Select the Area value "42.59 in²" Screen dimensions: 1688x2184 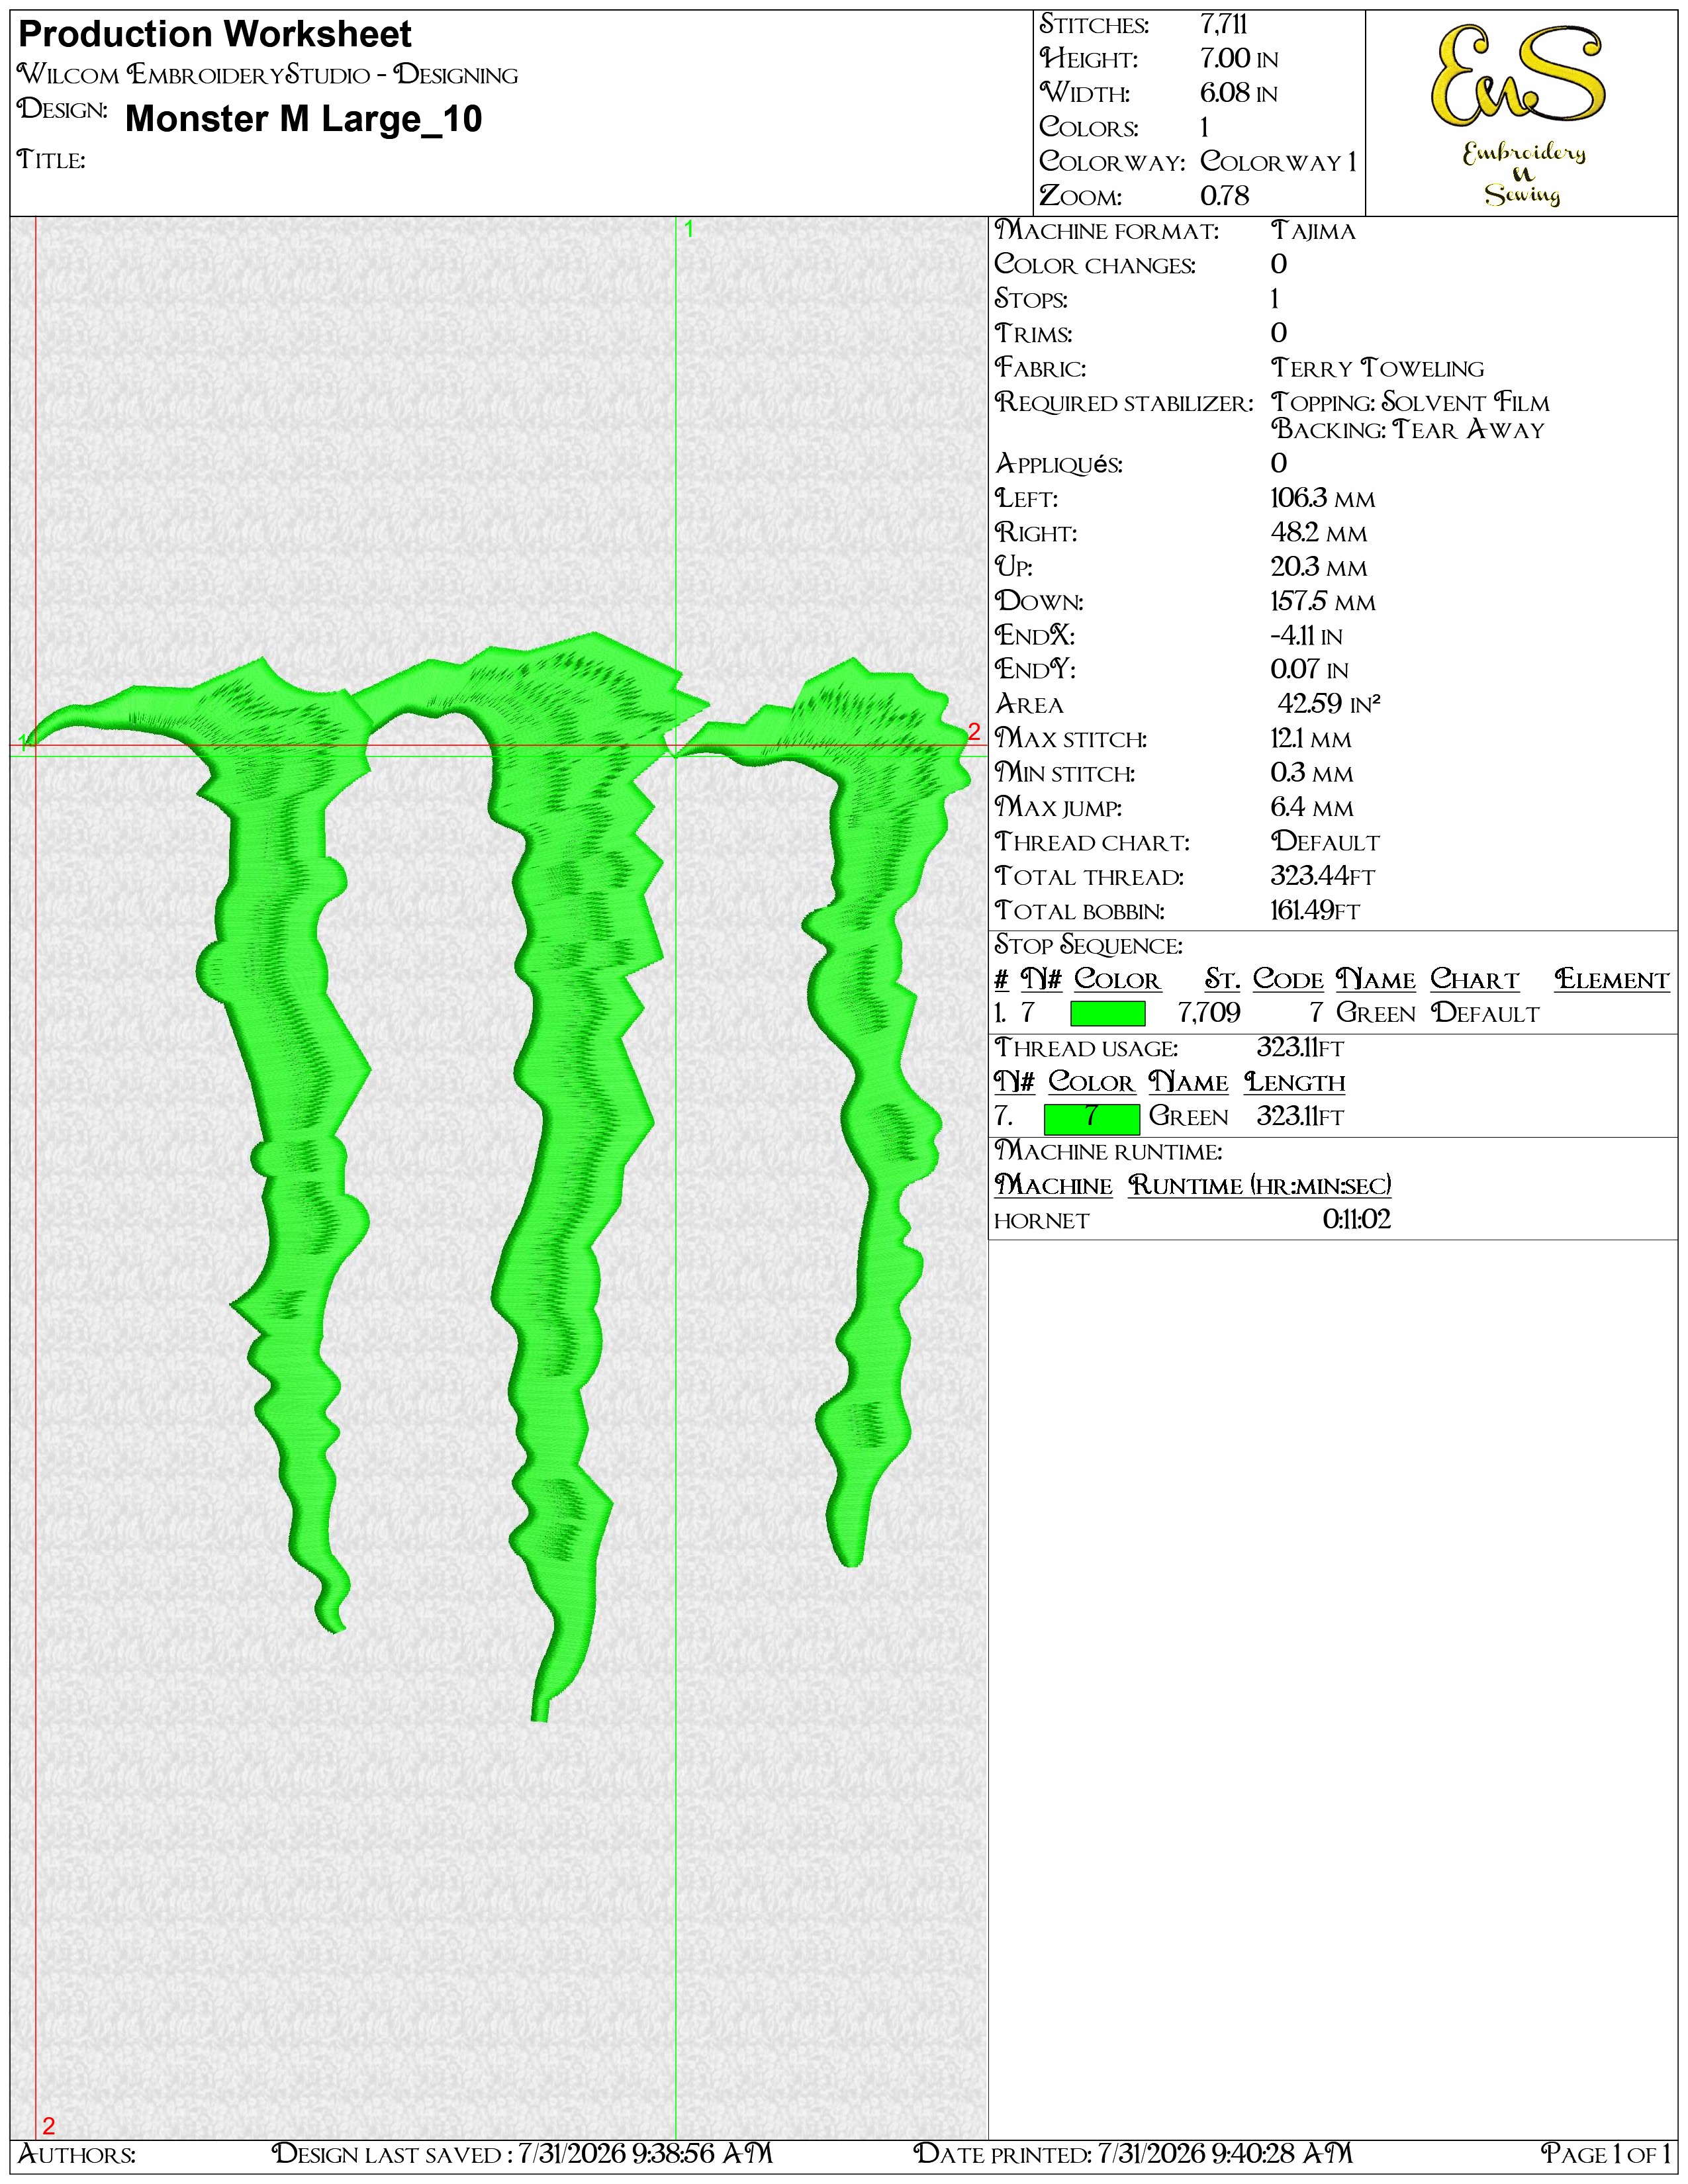coord(1329,704)
